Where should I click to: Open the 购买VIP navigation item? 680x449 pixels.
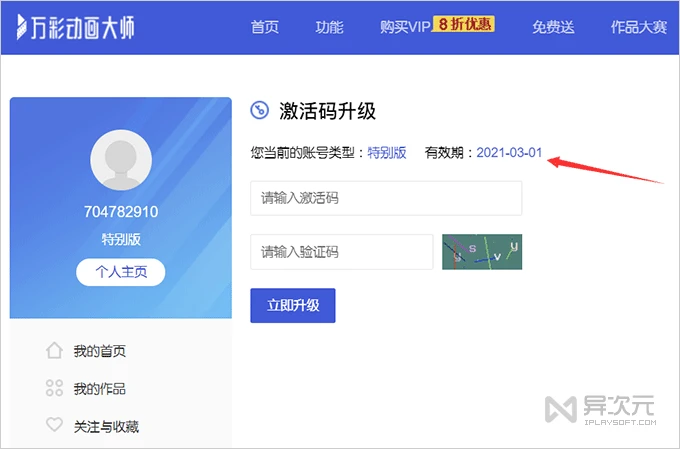[x=405, y=27]
